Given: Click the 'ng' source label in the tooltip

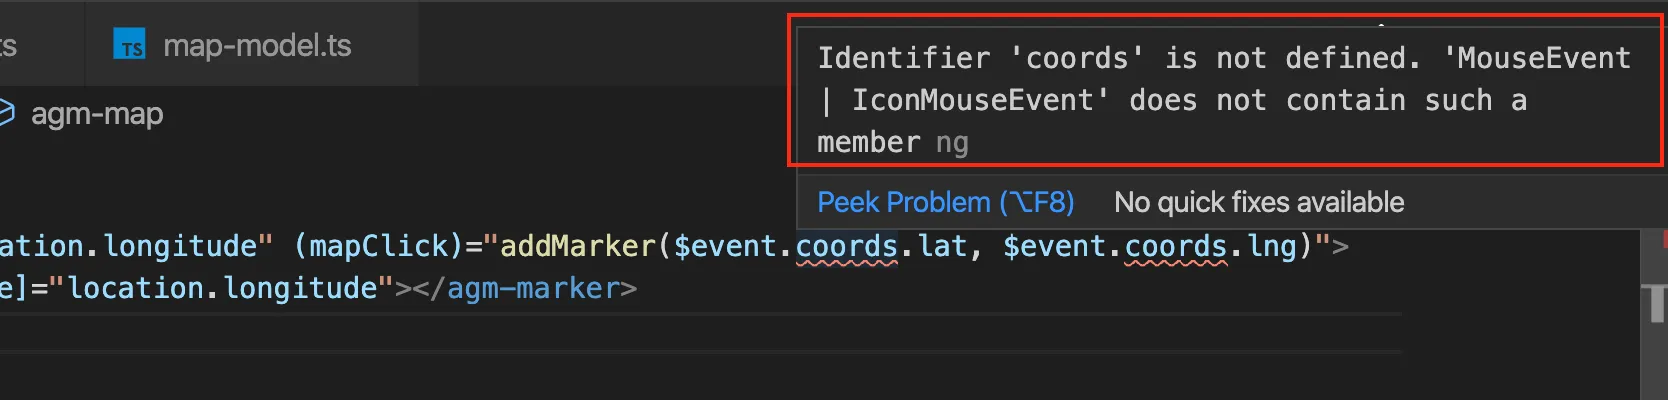Looking at the screenshot, I should (x=952, y=143).
